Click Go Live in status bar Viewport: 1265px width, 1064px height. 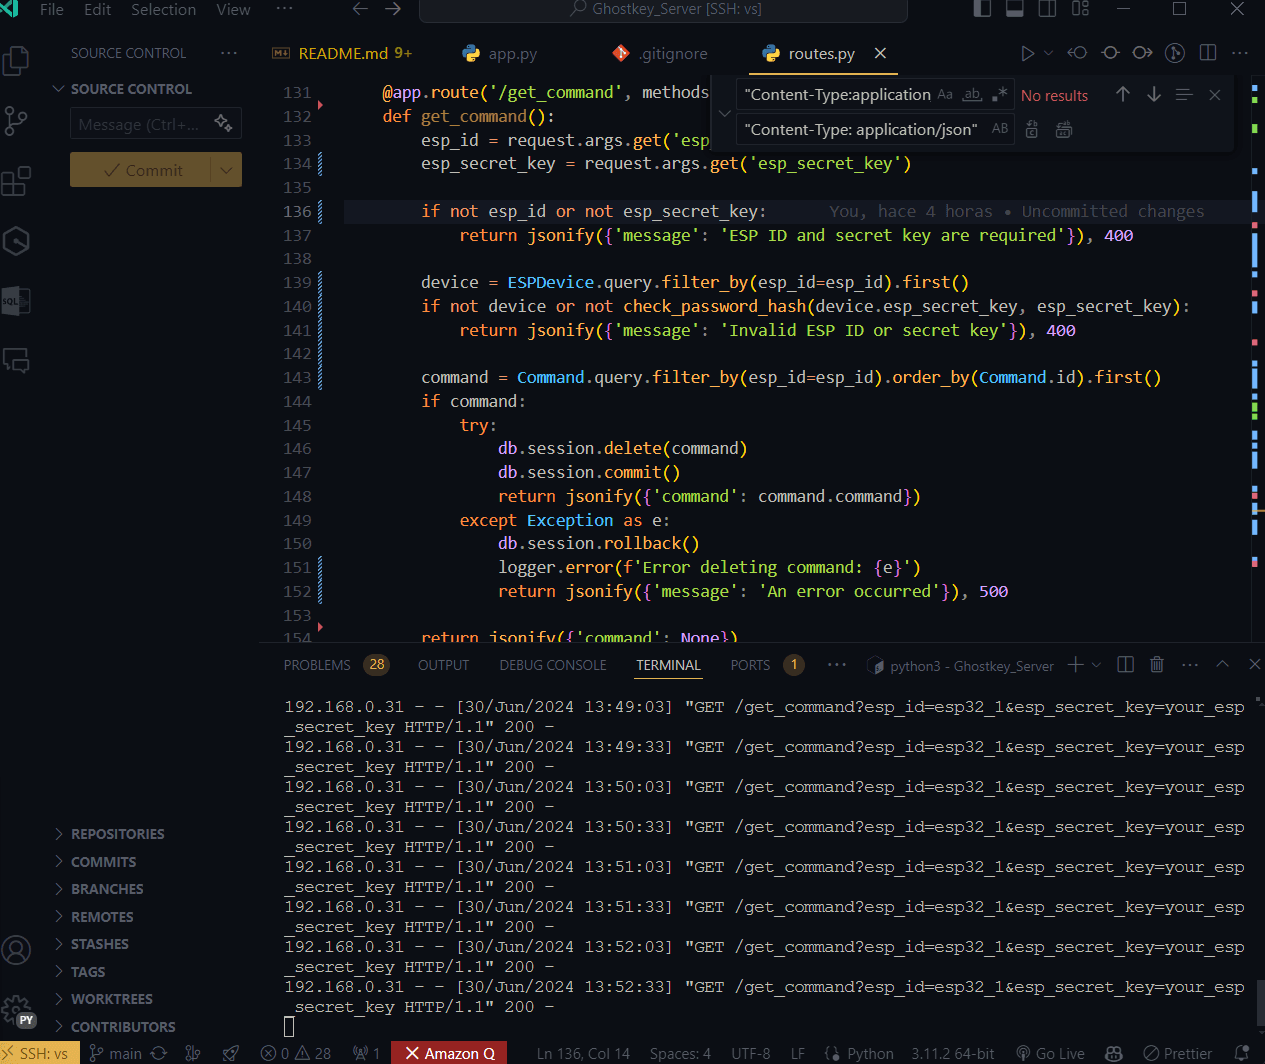click(x=1050, y=1053)
